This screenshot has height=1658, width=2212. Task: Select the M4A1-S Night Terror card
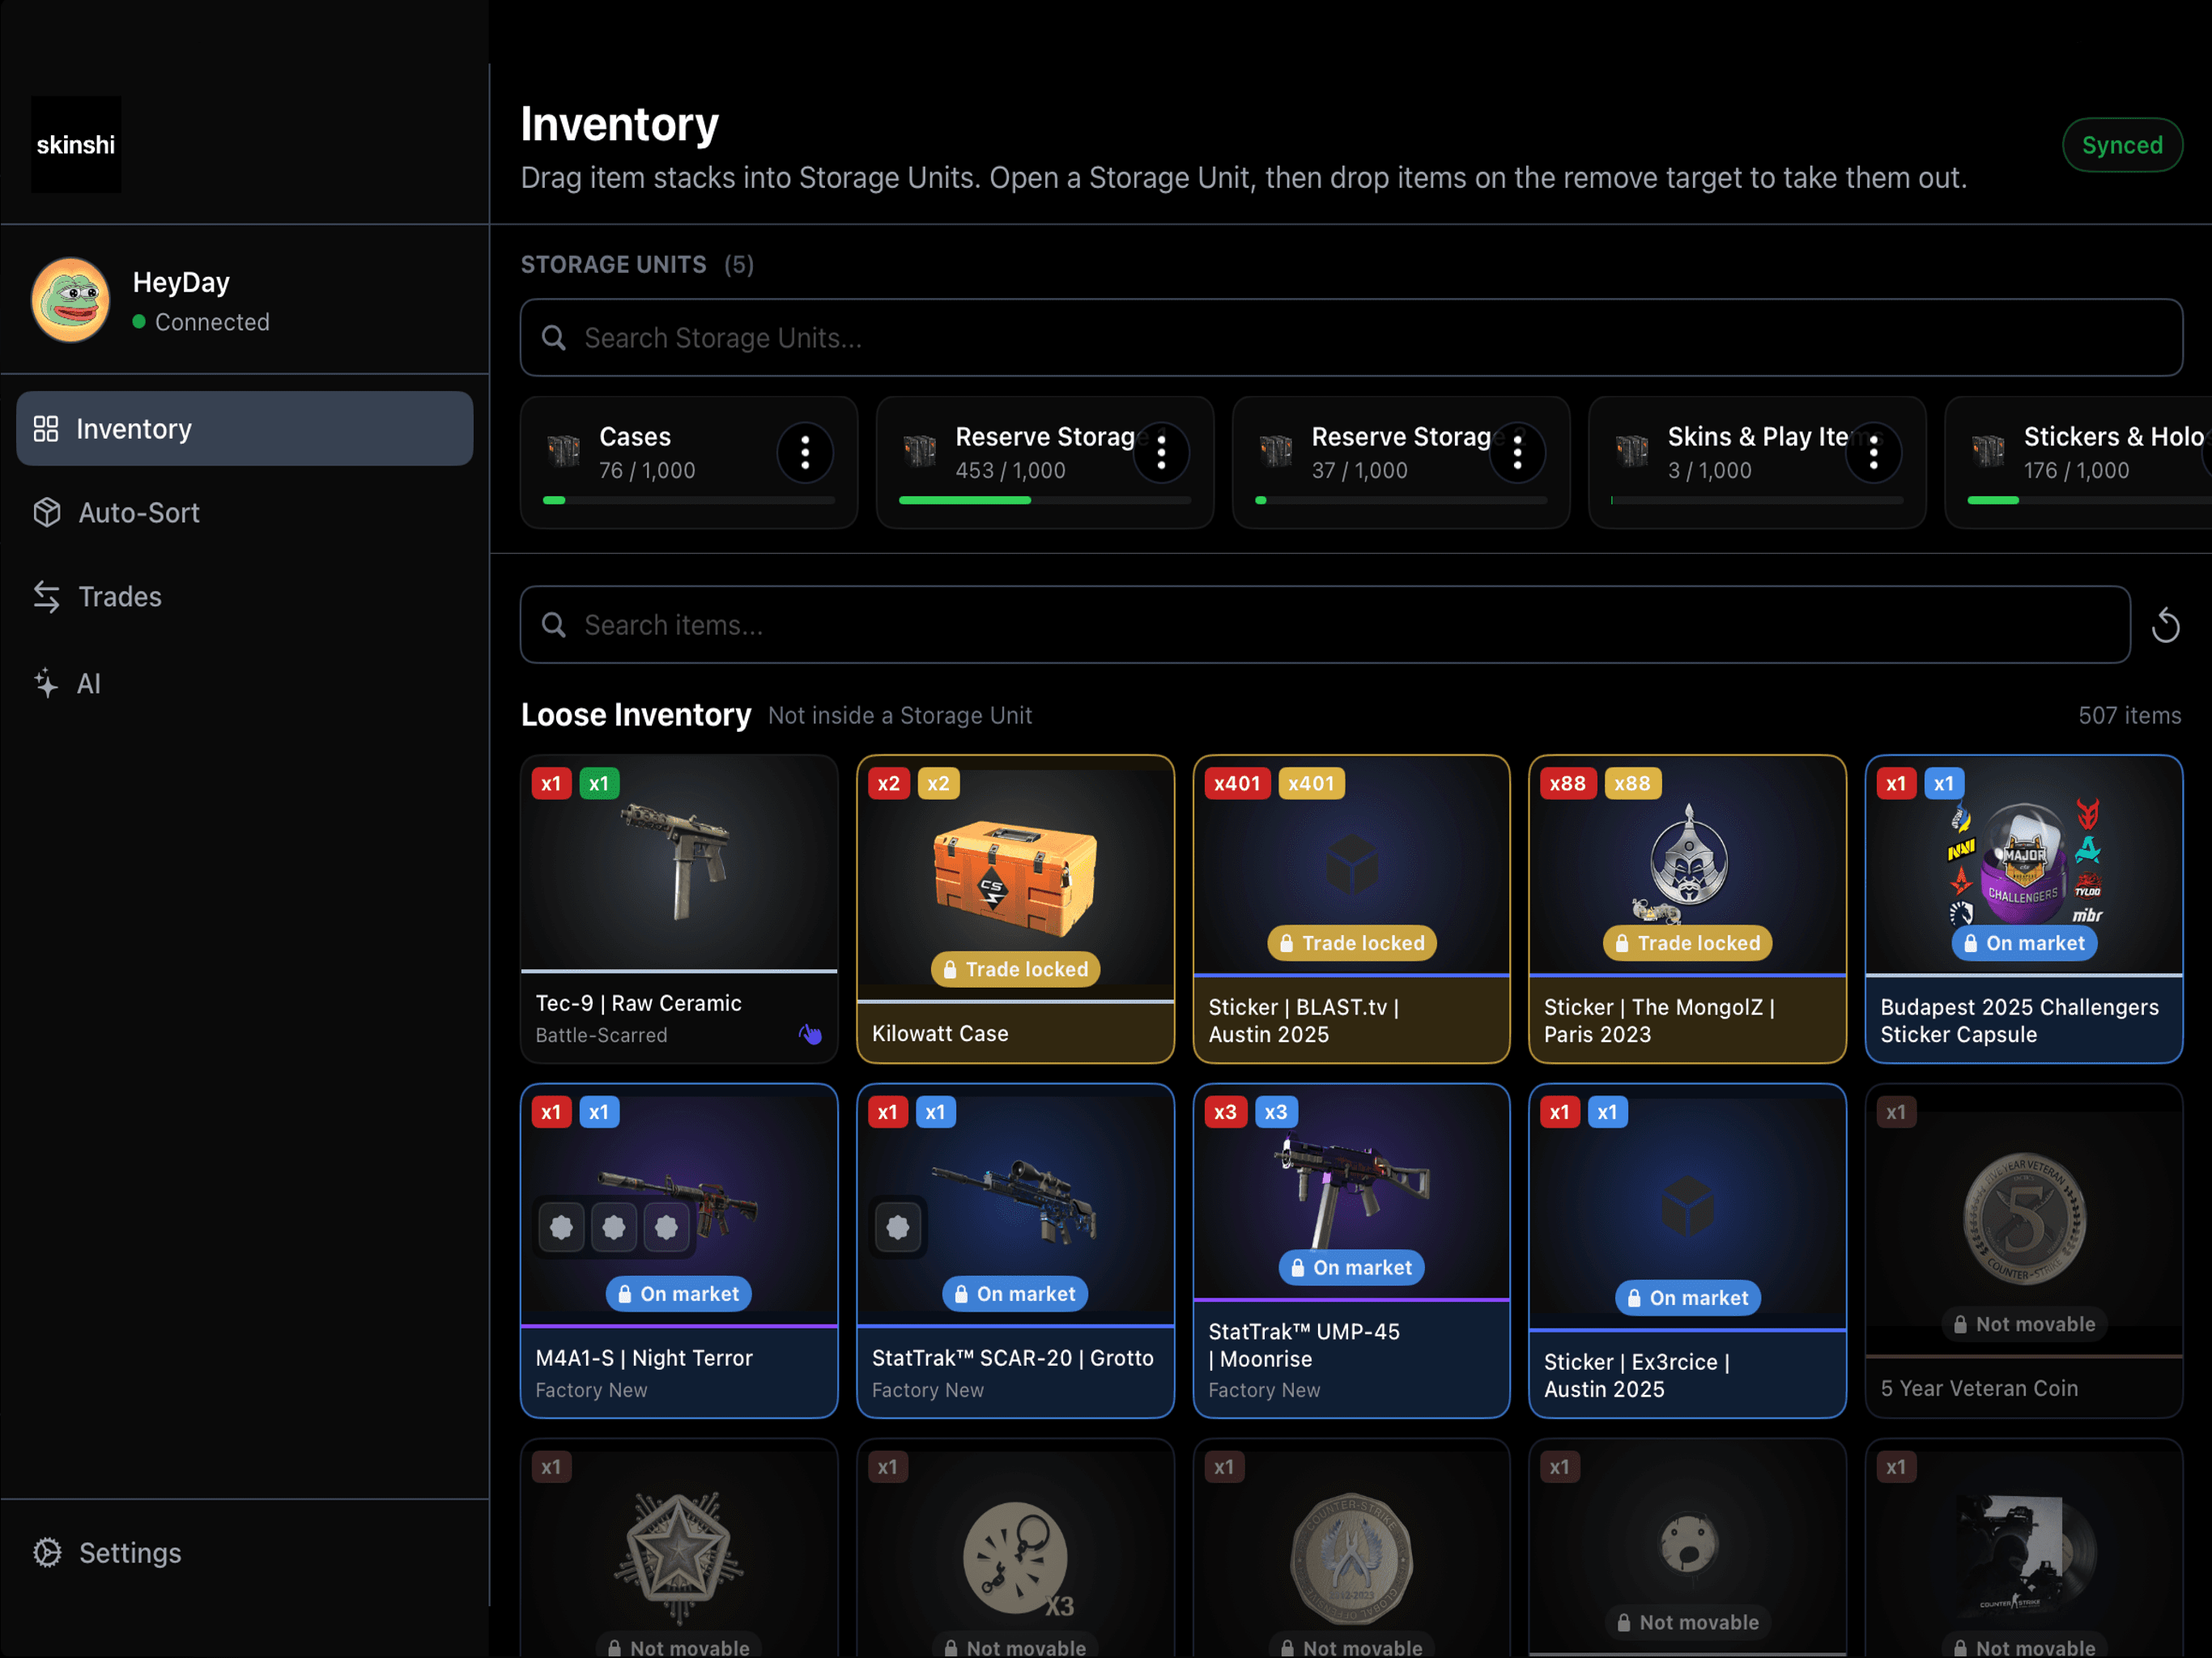[679, 1251]
